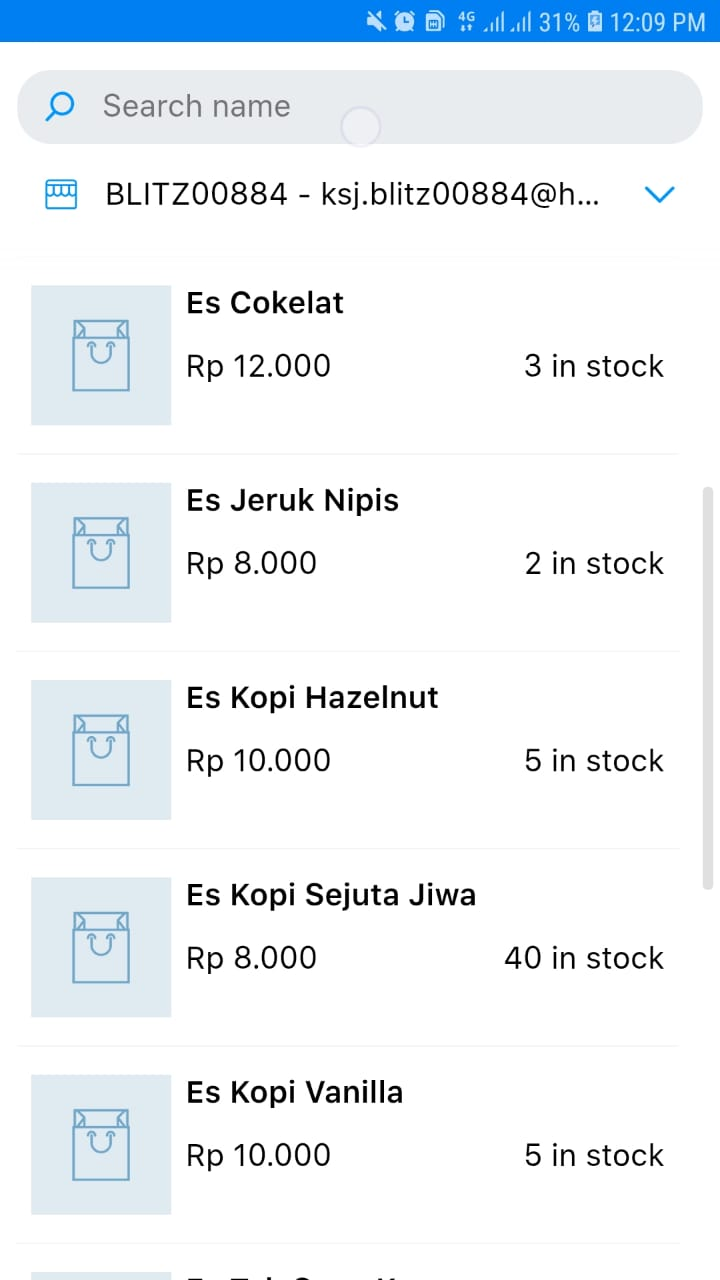Open the Es Cokelat product name

265,303
